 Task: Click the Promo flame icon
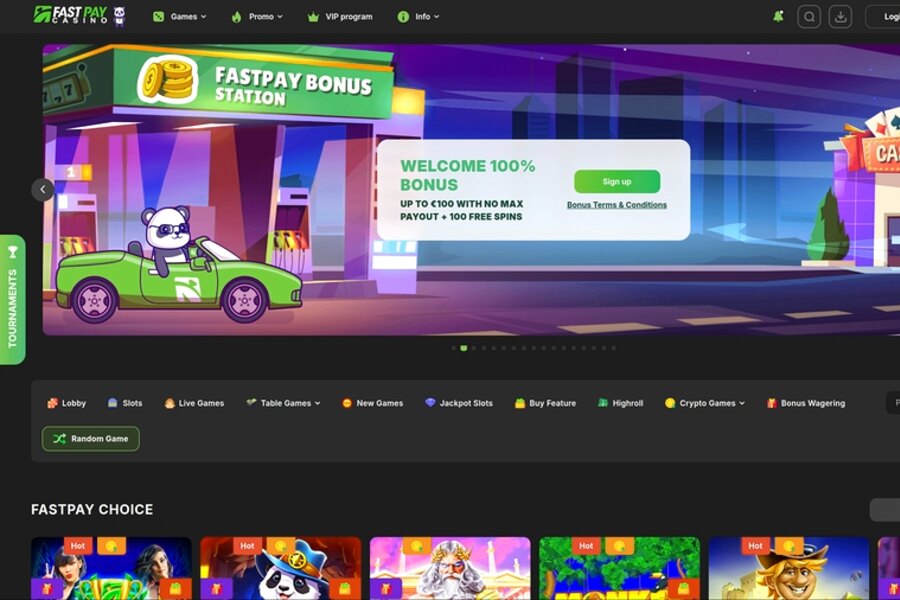point(236,17)
